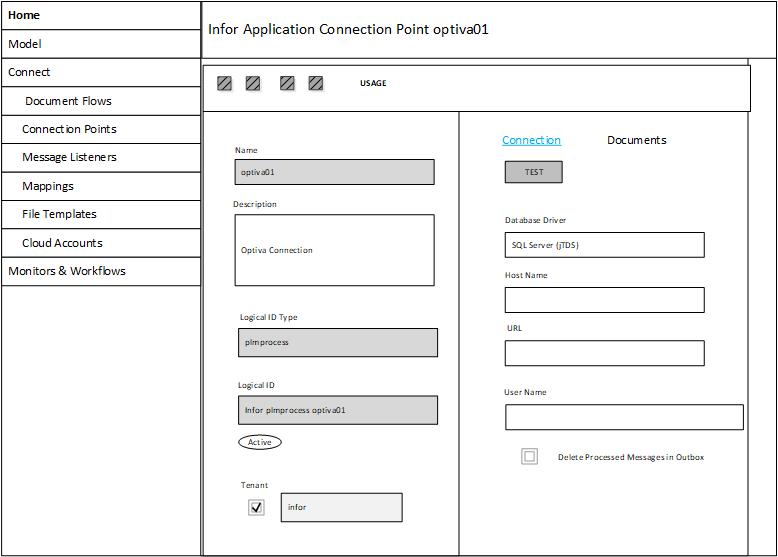Switch to the Documents tab

pyautogui.click(x=636, y=140)
